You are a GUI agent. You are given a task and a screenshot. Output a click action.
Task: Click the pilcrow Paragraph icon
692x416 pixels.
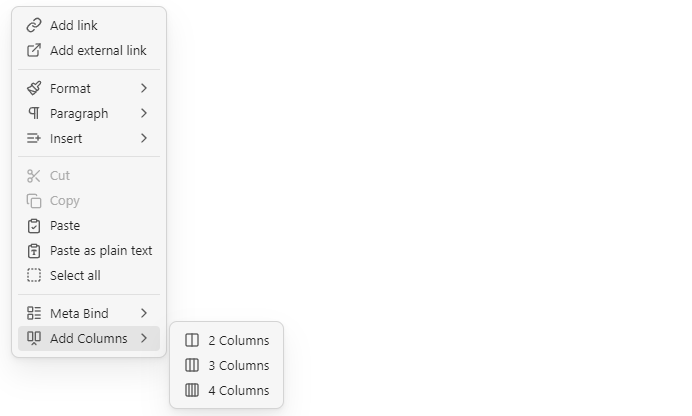(x=34, y=113)
